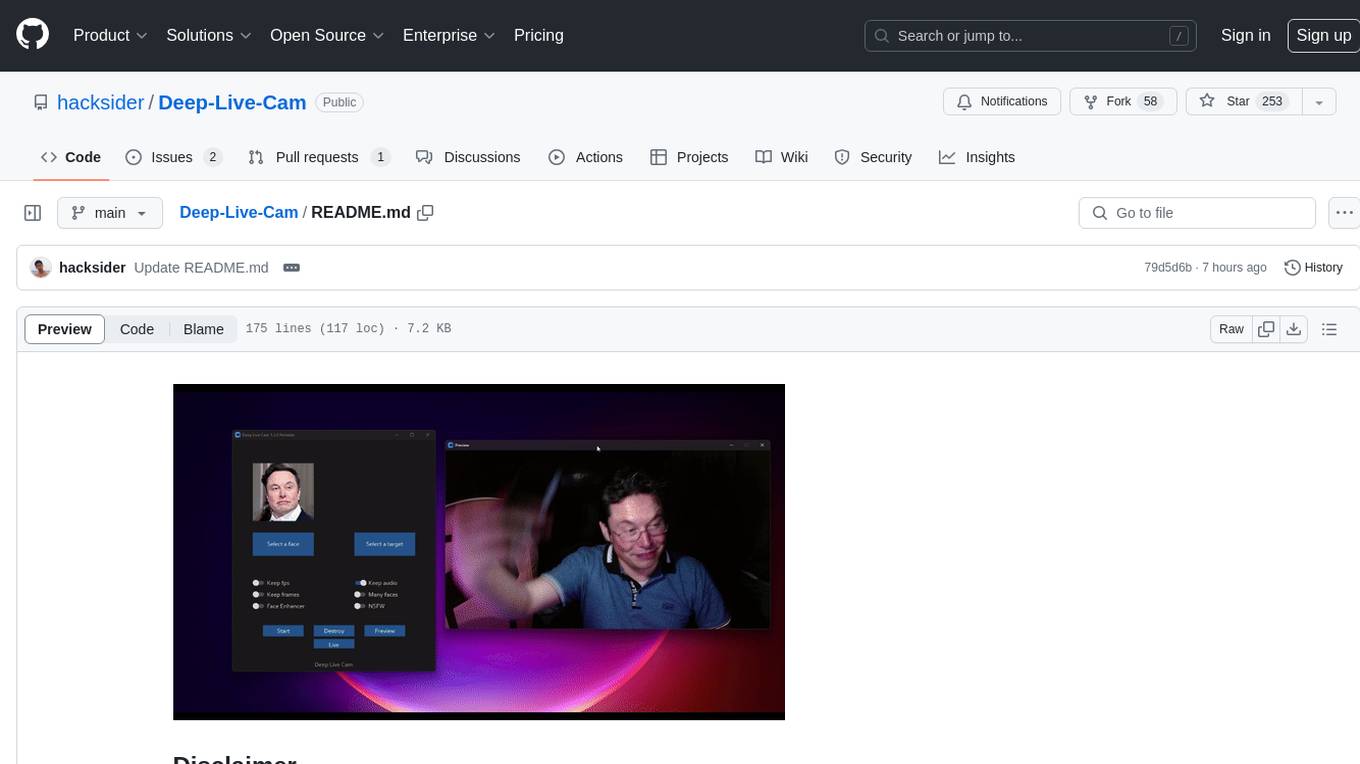1360x764 pixels.
Task: Open the Update README.md commit message
Action: click(x=201, y=268)
